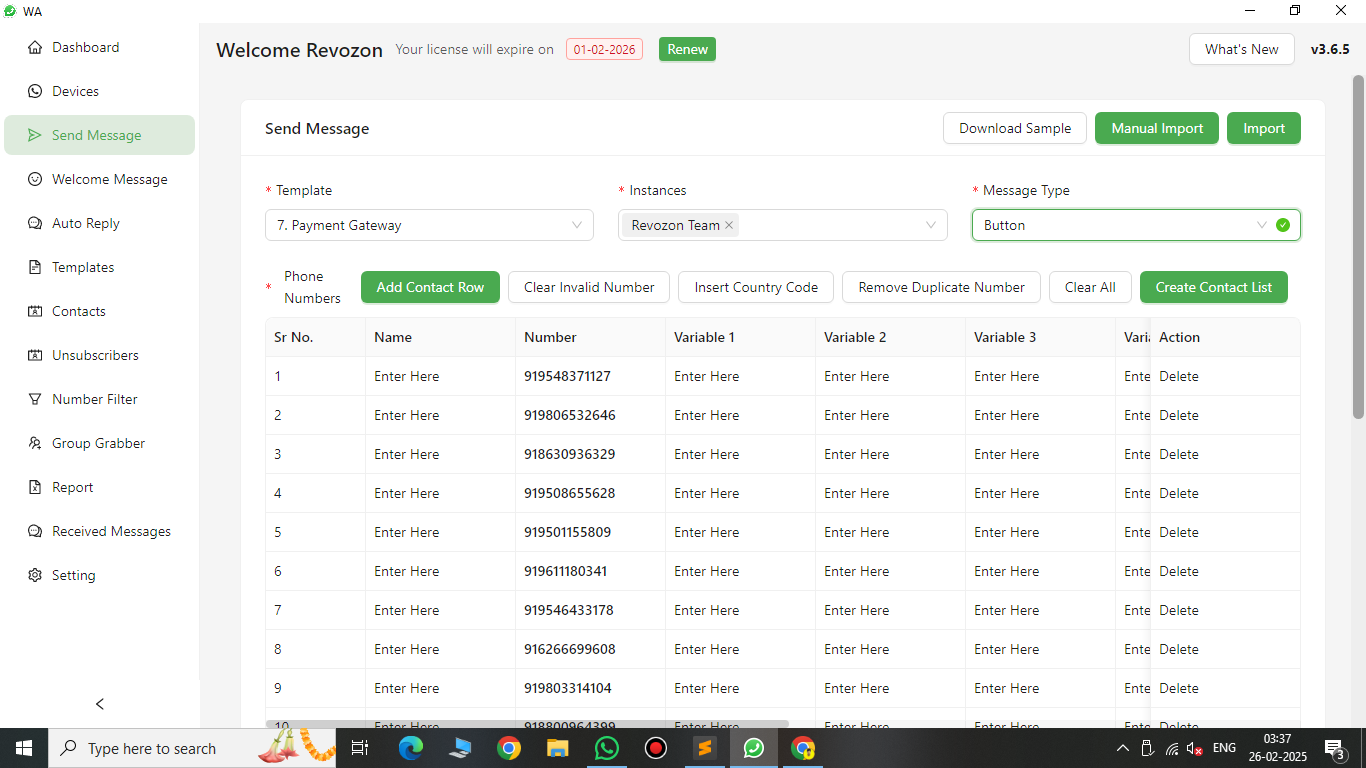Click the Unsubscribers icon in sidebar
The image size is (1366, 768).
tap(35, 355)
